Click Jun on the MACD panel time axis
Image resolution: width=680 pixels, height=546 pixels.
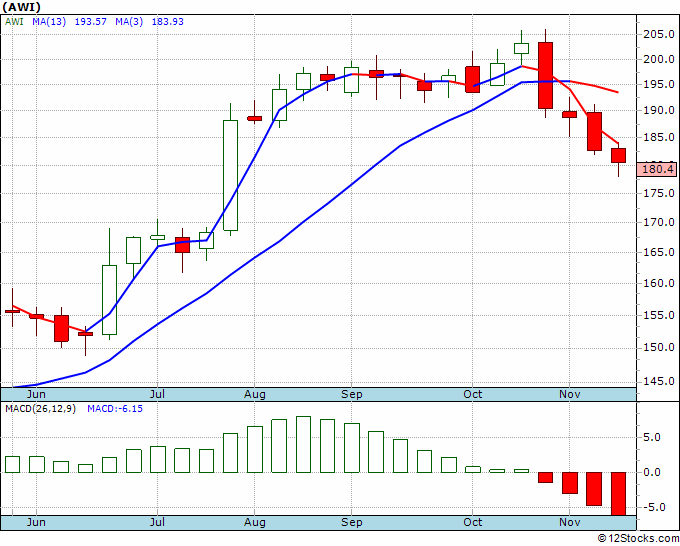tap(36, 522)
